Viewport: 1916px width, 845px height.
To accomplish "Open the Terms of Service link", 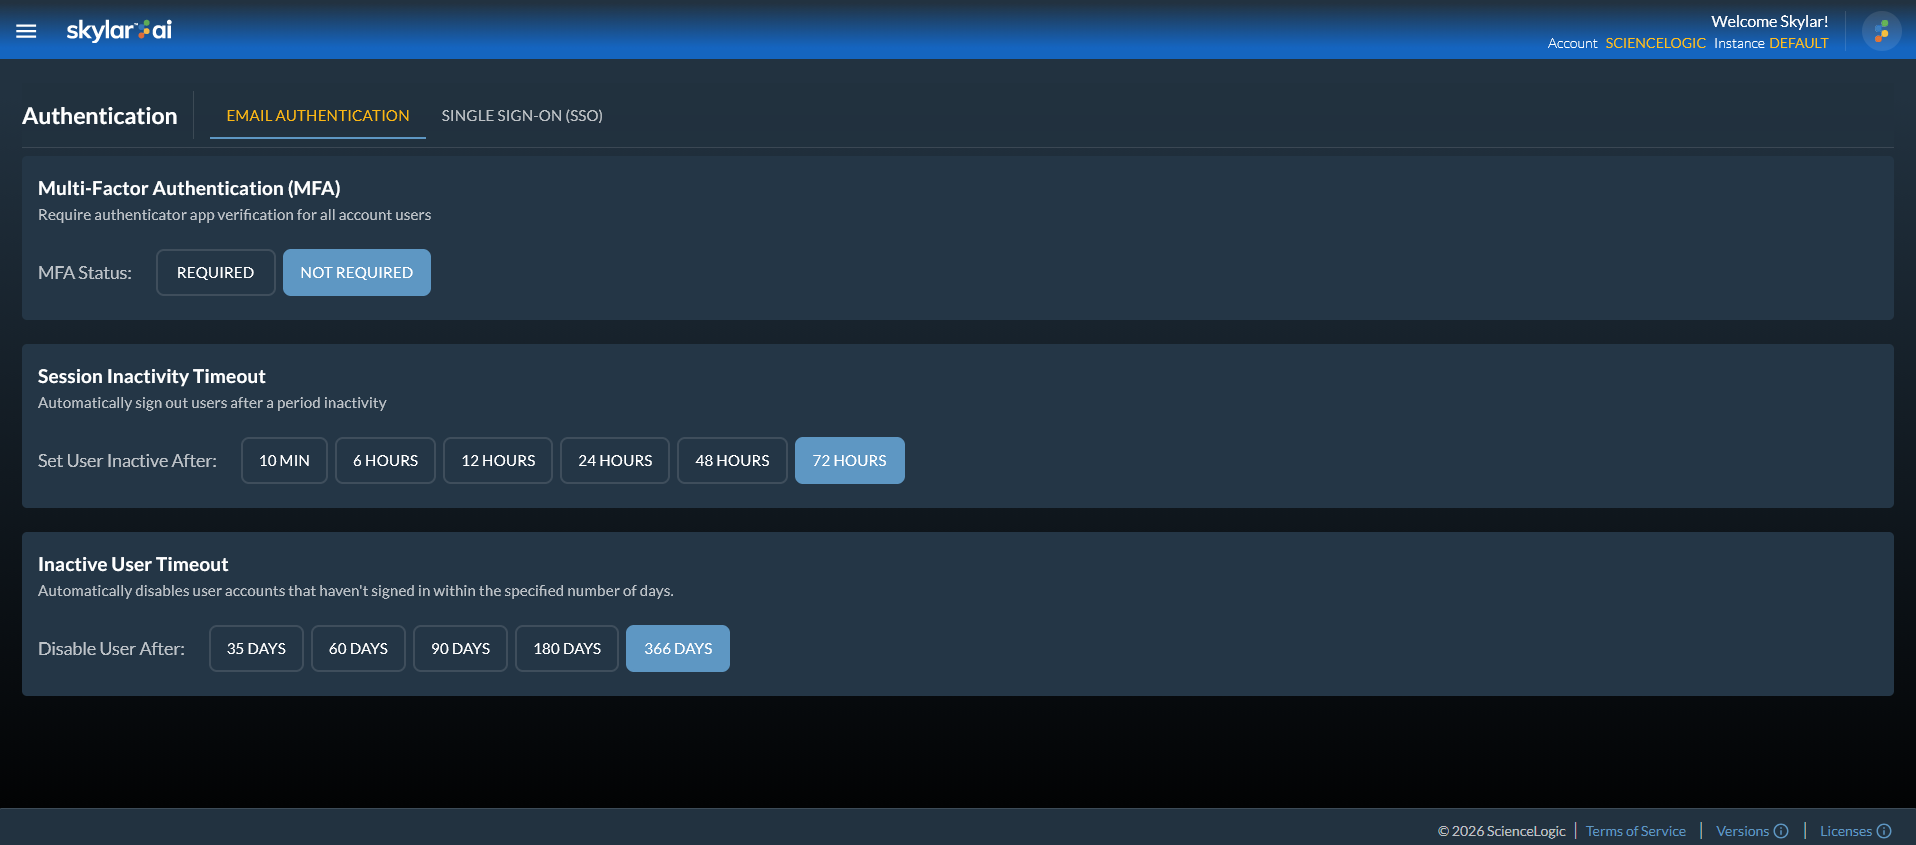I will (x=1635, y=831).
